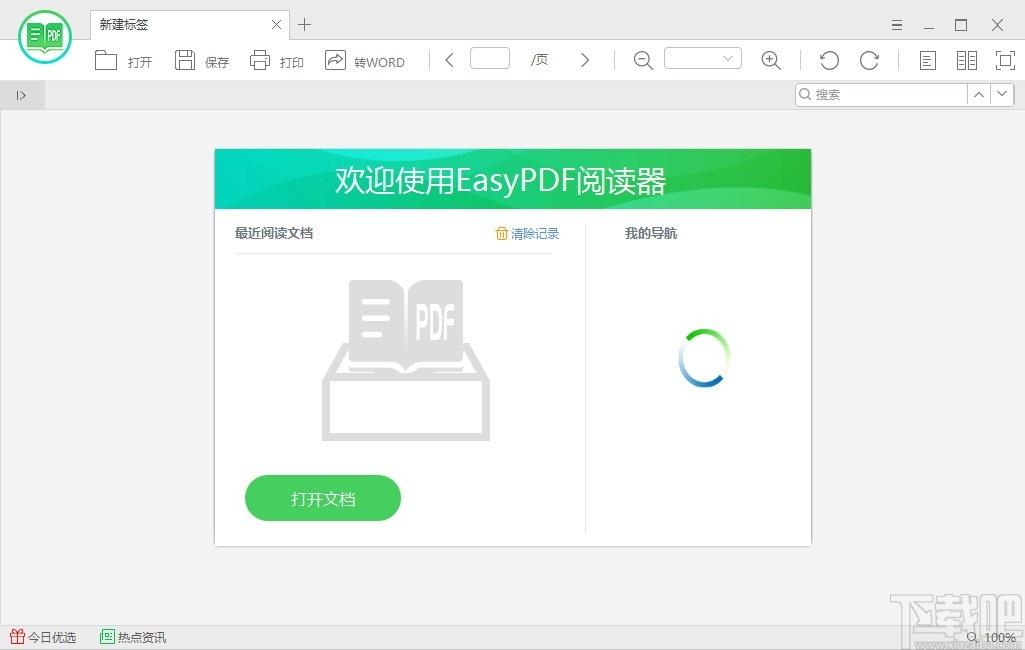The image size is (1025, 650).
Task: Maximize the EasyPDF window
Action: [x=961, y=25]
